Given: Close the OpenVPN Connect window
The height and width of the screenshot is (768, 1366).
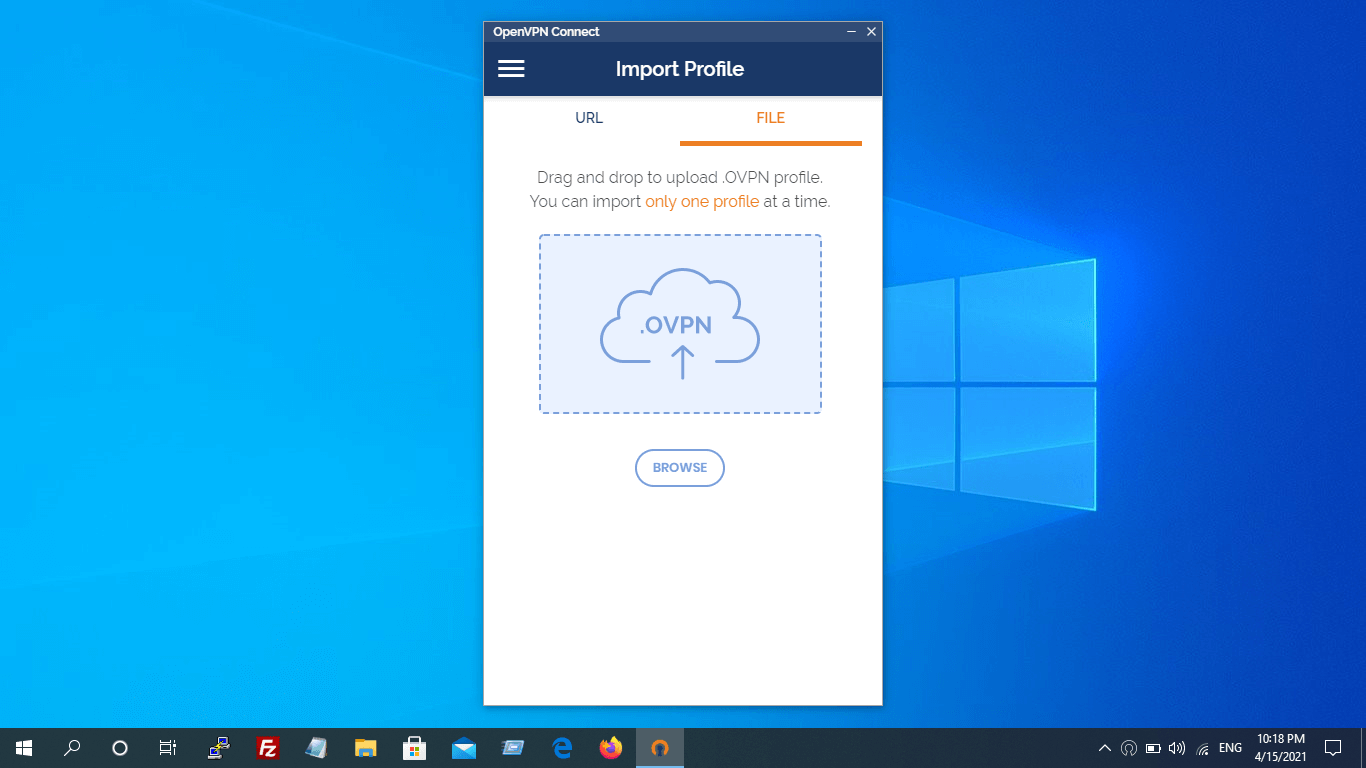Looking at the screenshot, I should pyautogui.click(x=871, y=32).
